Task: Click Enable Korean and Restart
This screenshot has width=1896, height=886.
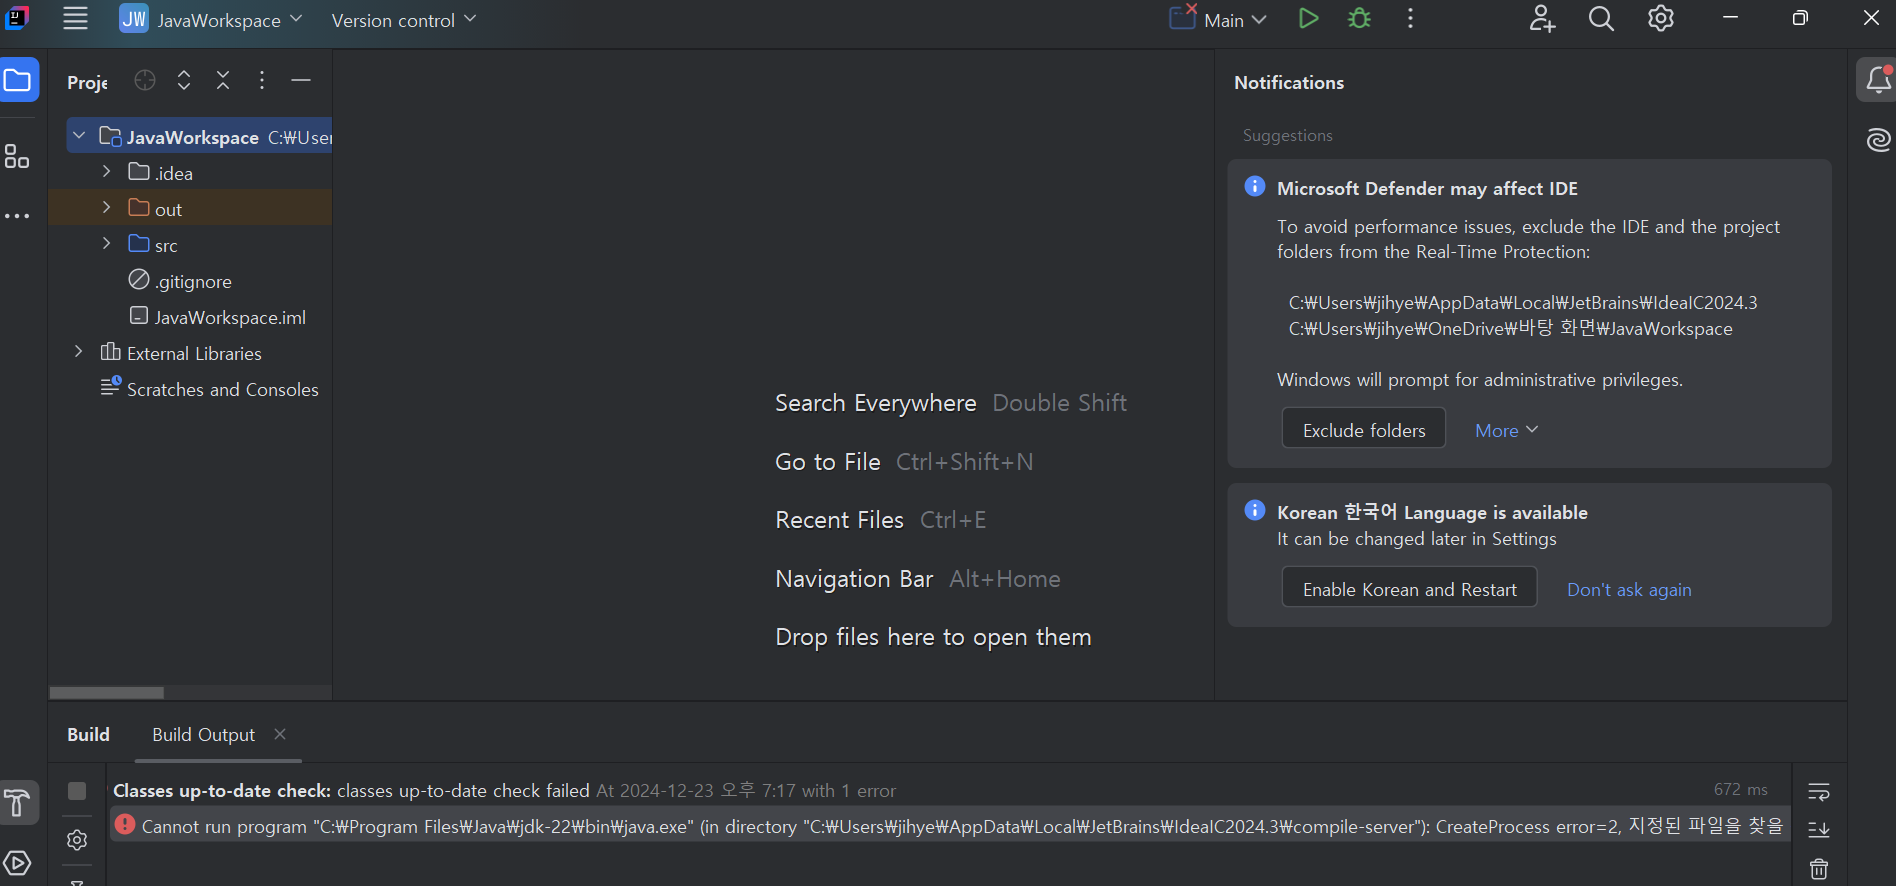Action: tap(1409, 589)
